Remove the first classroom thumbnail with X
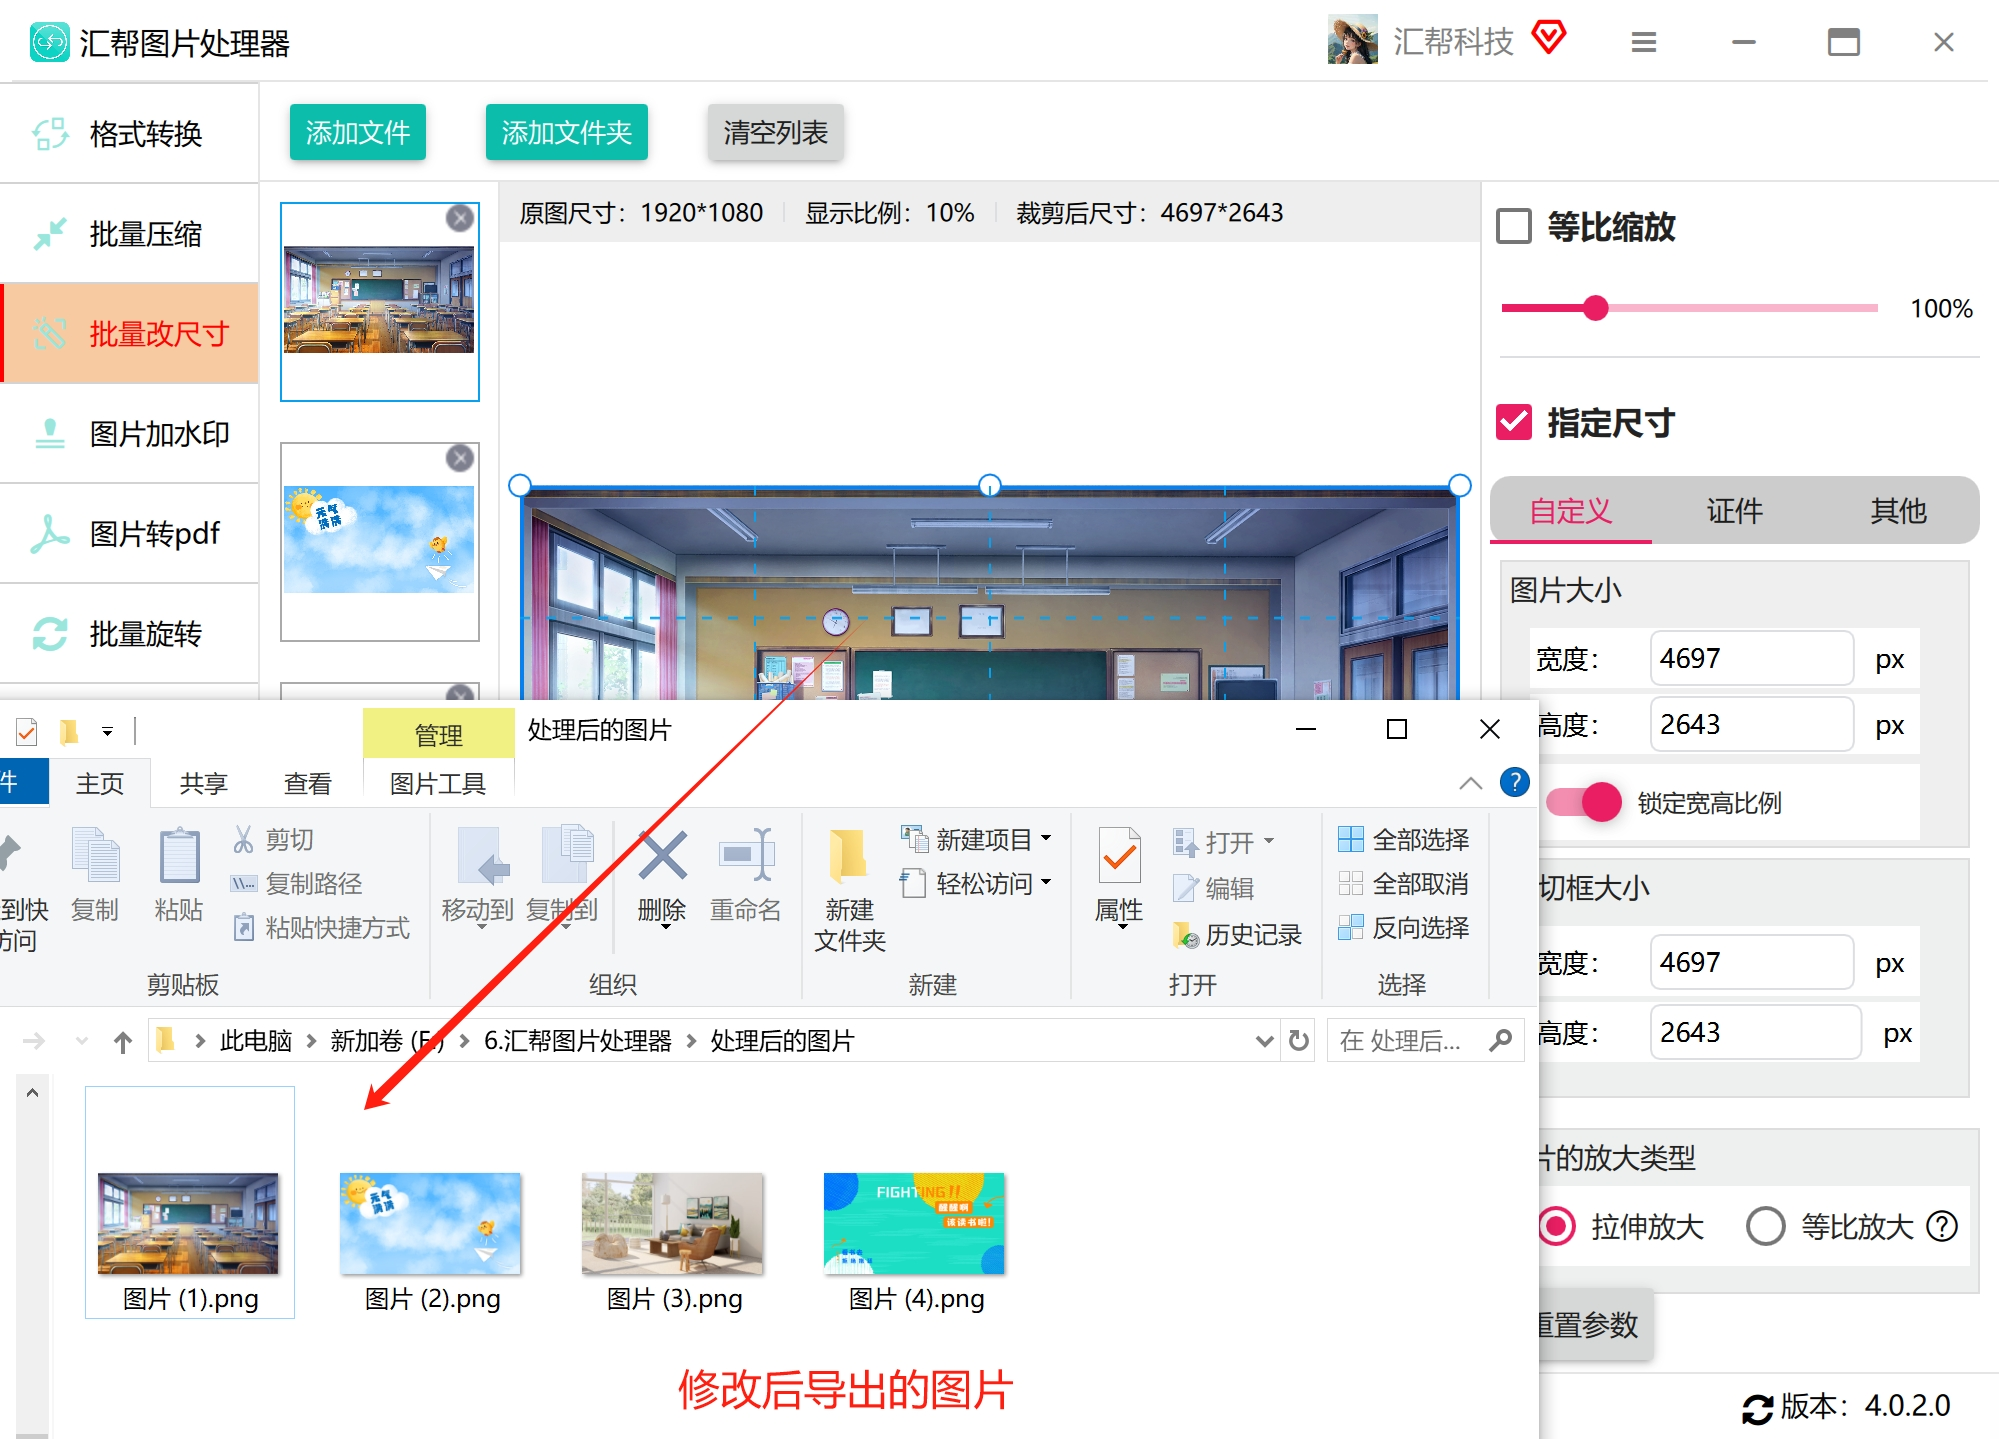The image size is (1999, 1439). (459, 218)
